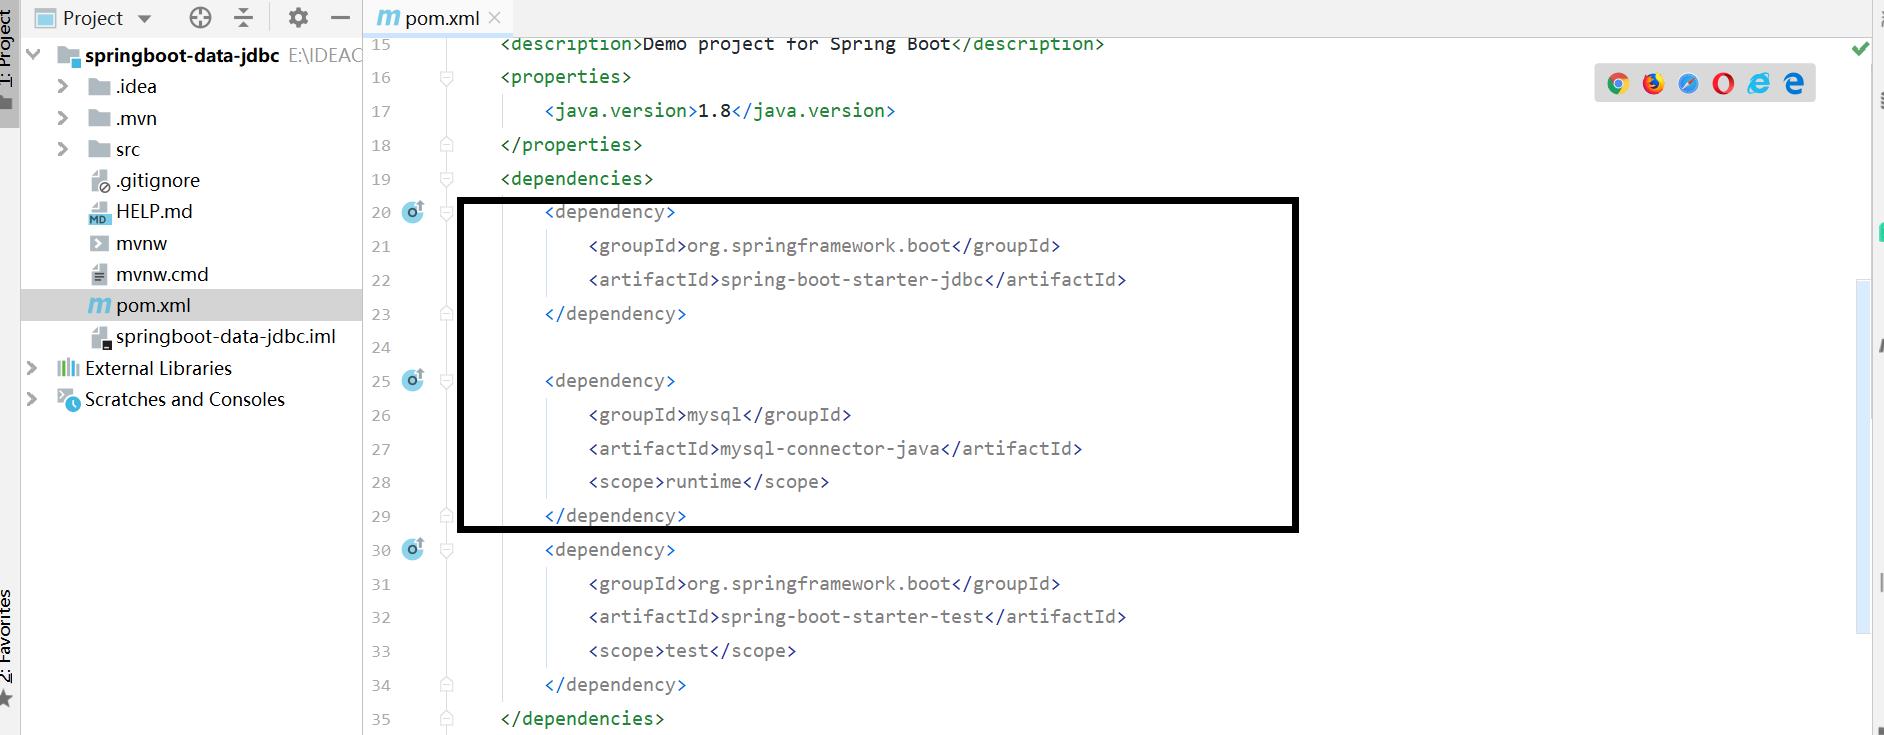Expand External Libraries node
Screen dimensions: 1884x735
click(32, 368)
